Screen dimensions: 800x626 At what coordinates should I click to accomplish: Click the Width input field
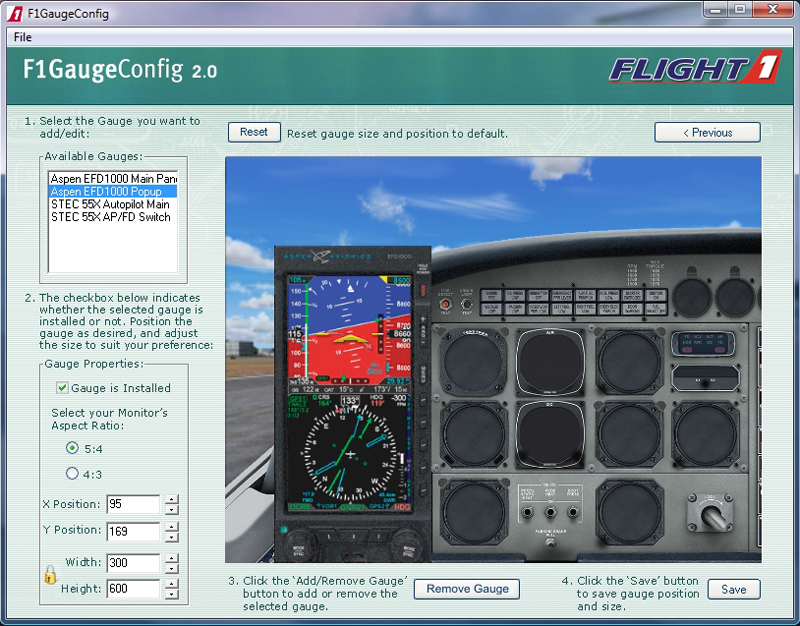133,563
